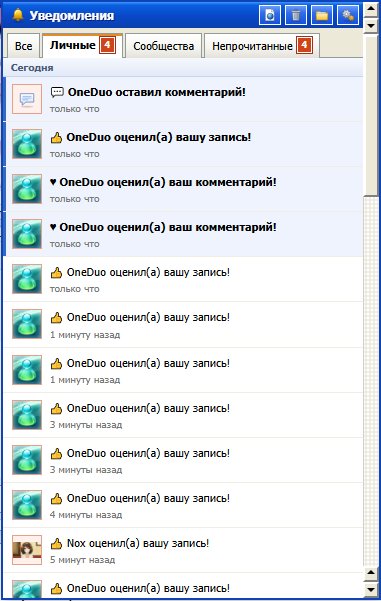Image resolution: width=381 pixels, height=601 pixels.
Task: Click thumbs-up icon on the Nox notification
Action: (x=56, y=543)
